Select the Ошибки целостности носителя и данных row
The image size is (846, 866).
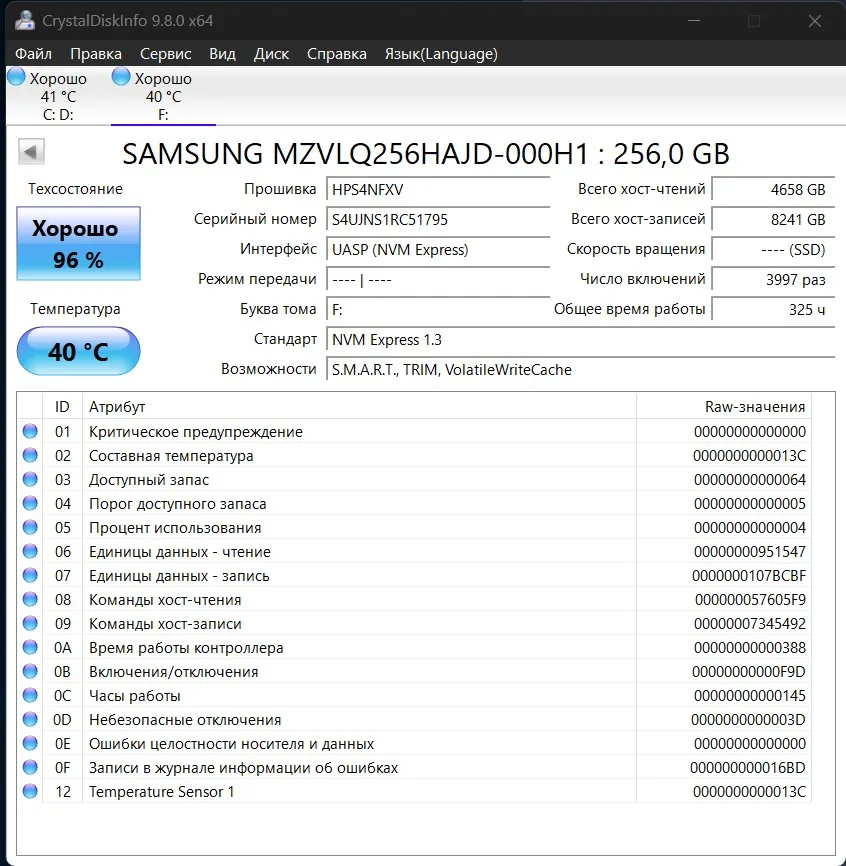[414, 743]
